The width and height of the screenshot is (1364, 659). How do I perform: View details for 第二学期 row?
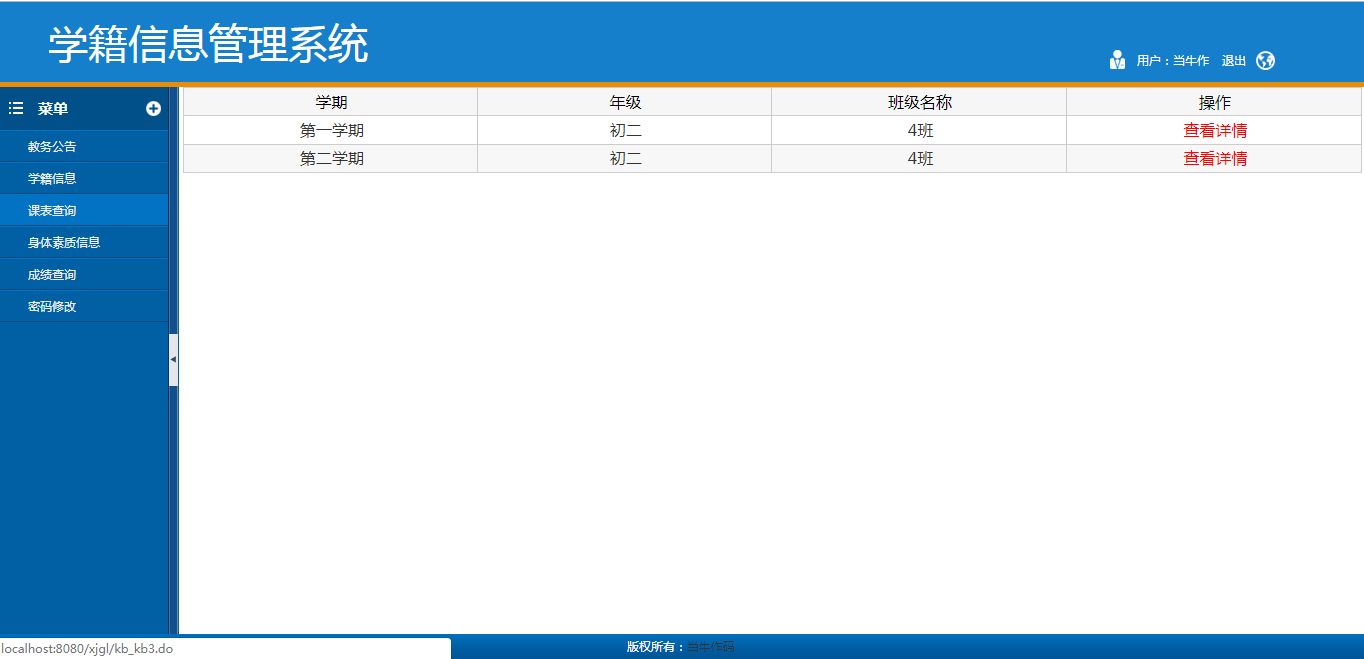coord(1215,158)
